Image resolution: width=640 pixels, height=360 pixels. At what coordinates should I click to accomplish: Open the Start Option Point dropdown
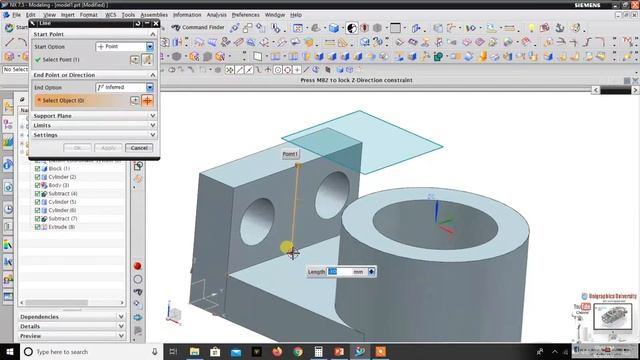coord(150,47)
